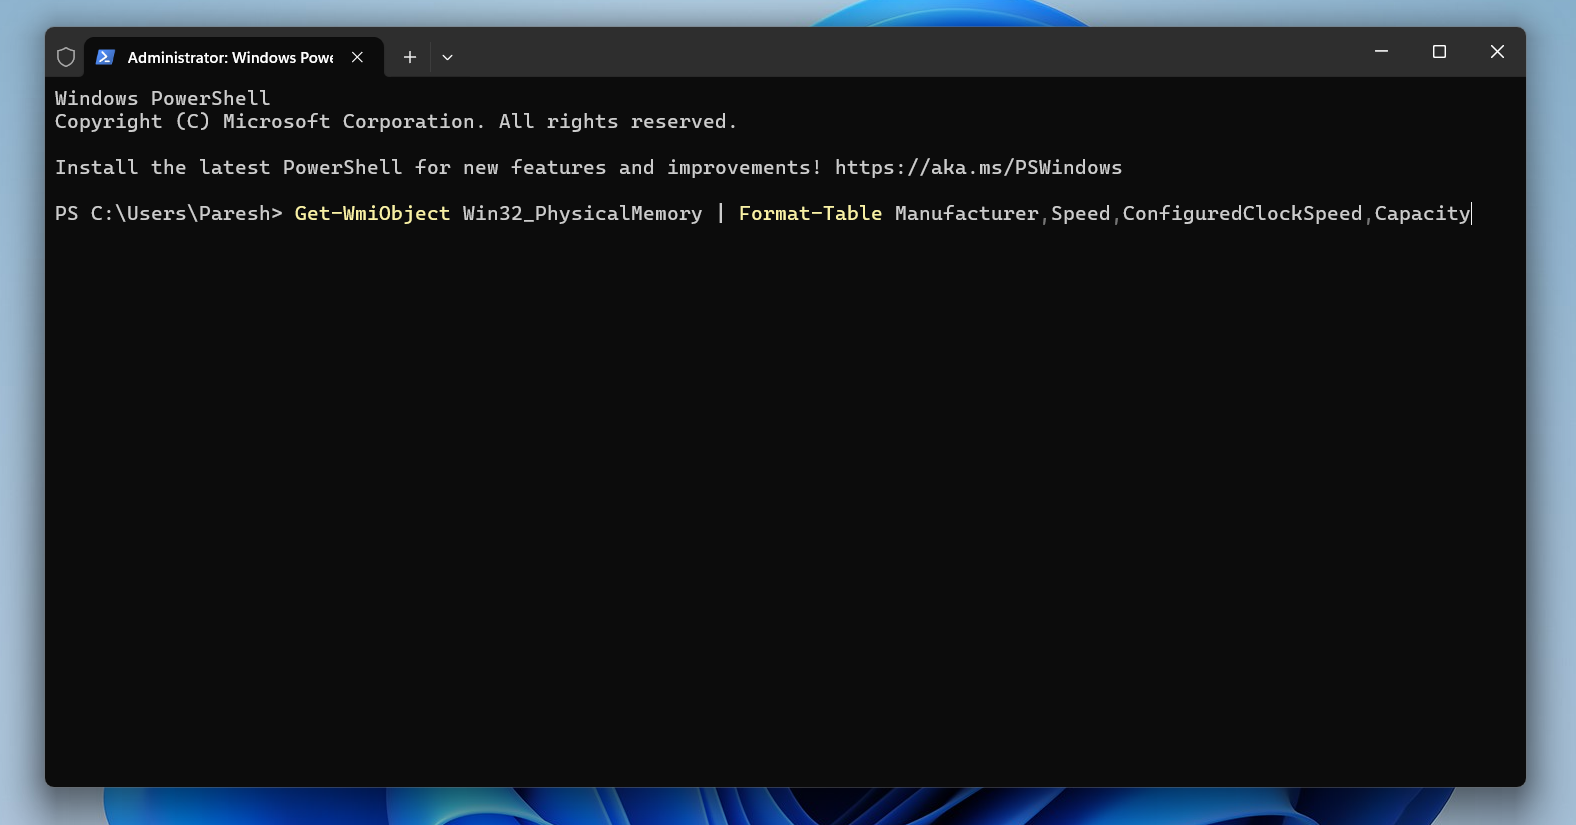Close the Administrator: Windows PowerShell tab
Image resolution: width=1576 pixels, height=825 pixels.
(x=357, y=57)
